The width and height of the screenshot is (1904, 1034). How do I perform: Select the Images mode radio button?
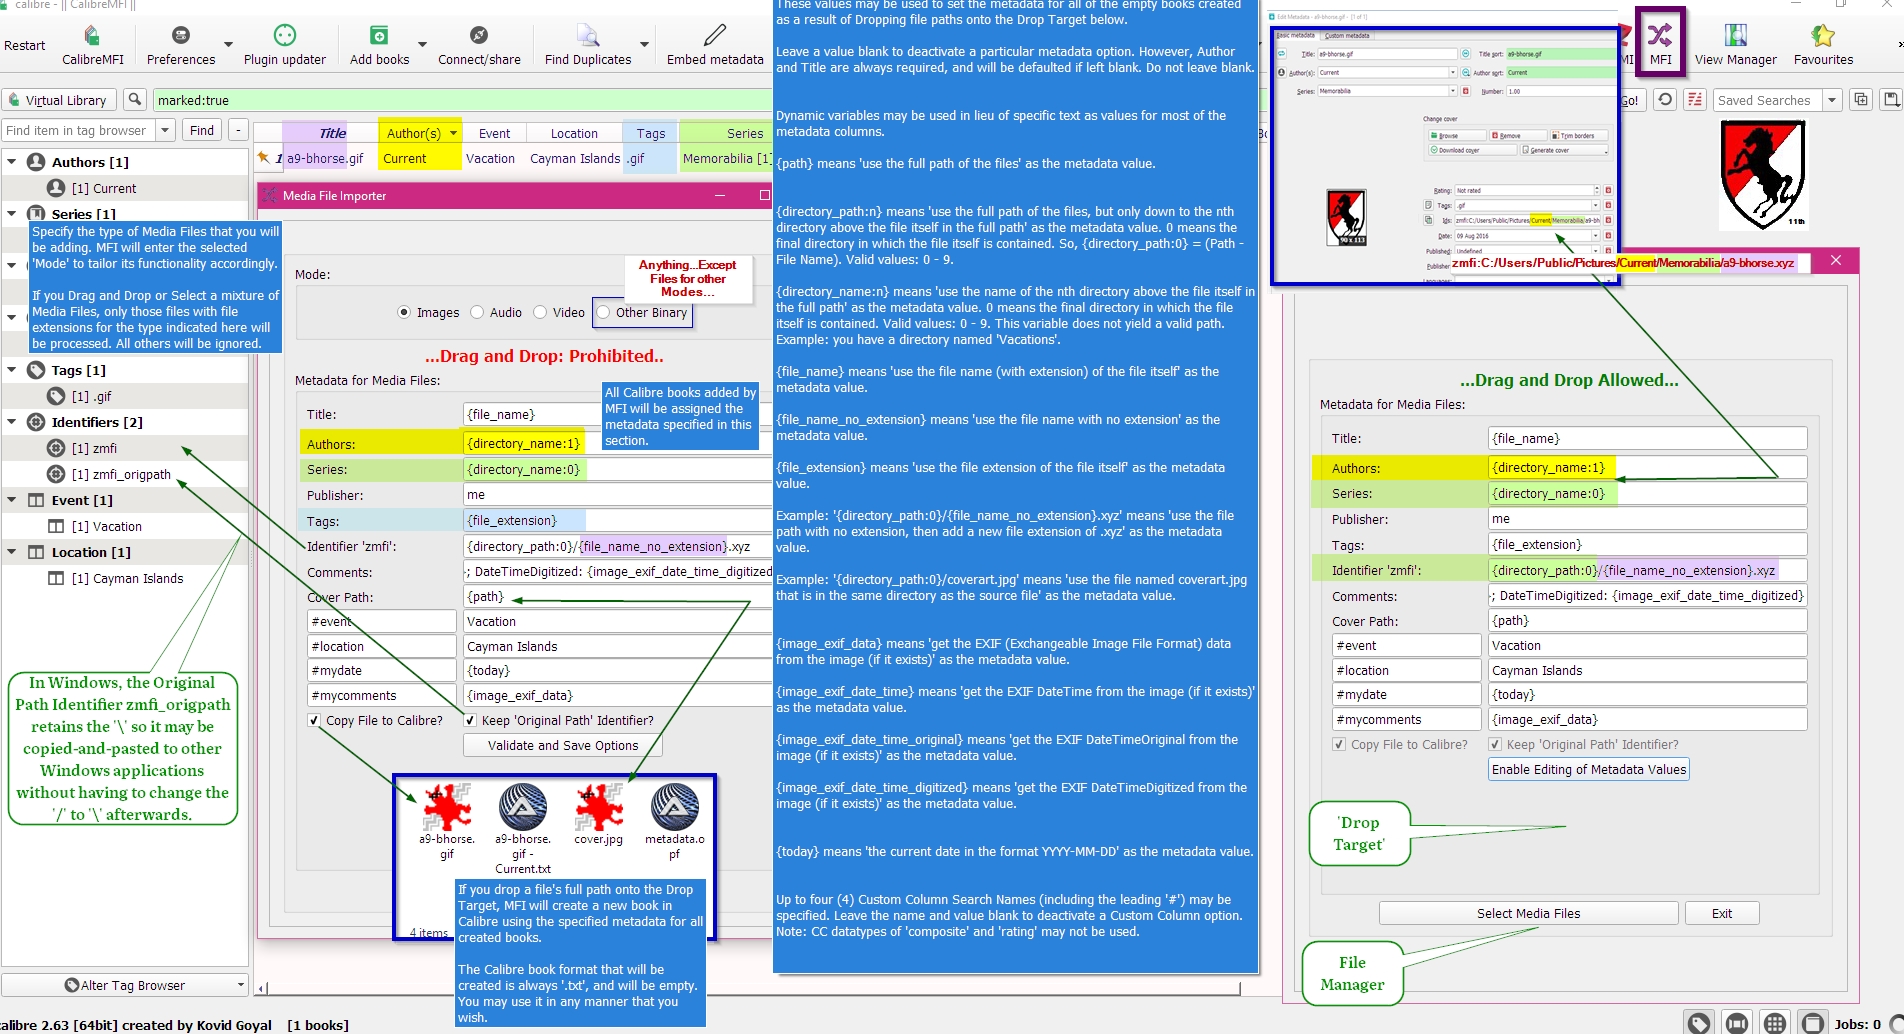(x=404, y=312)
